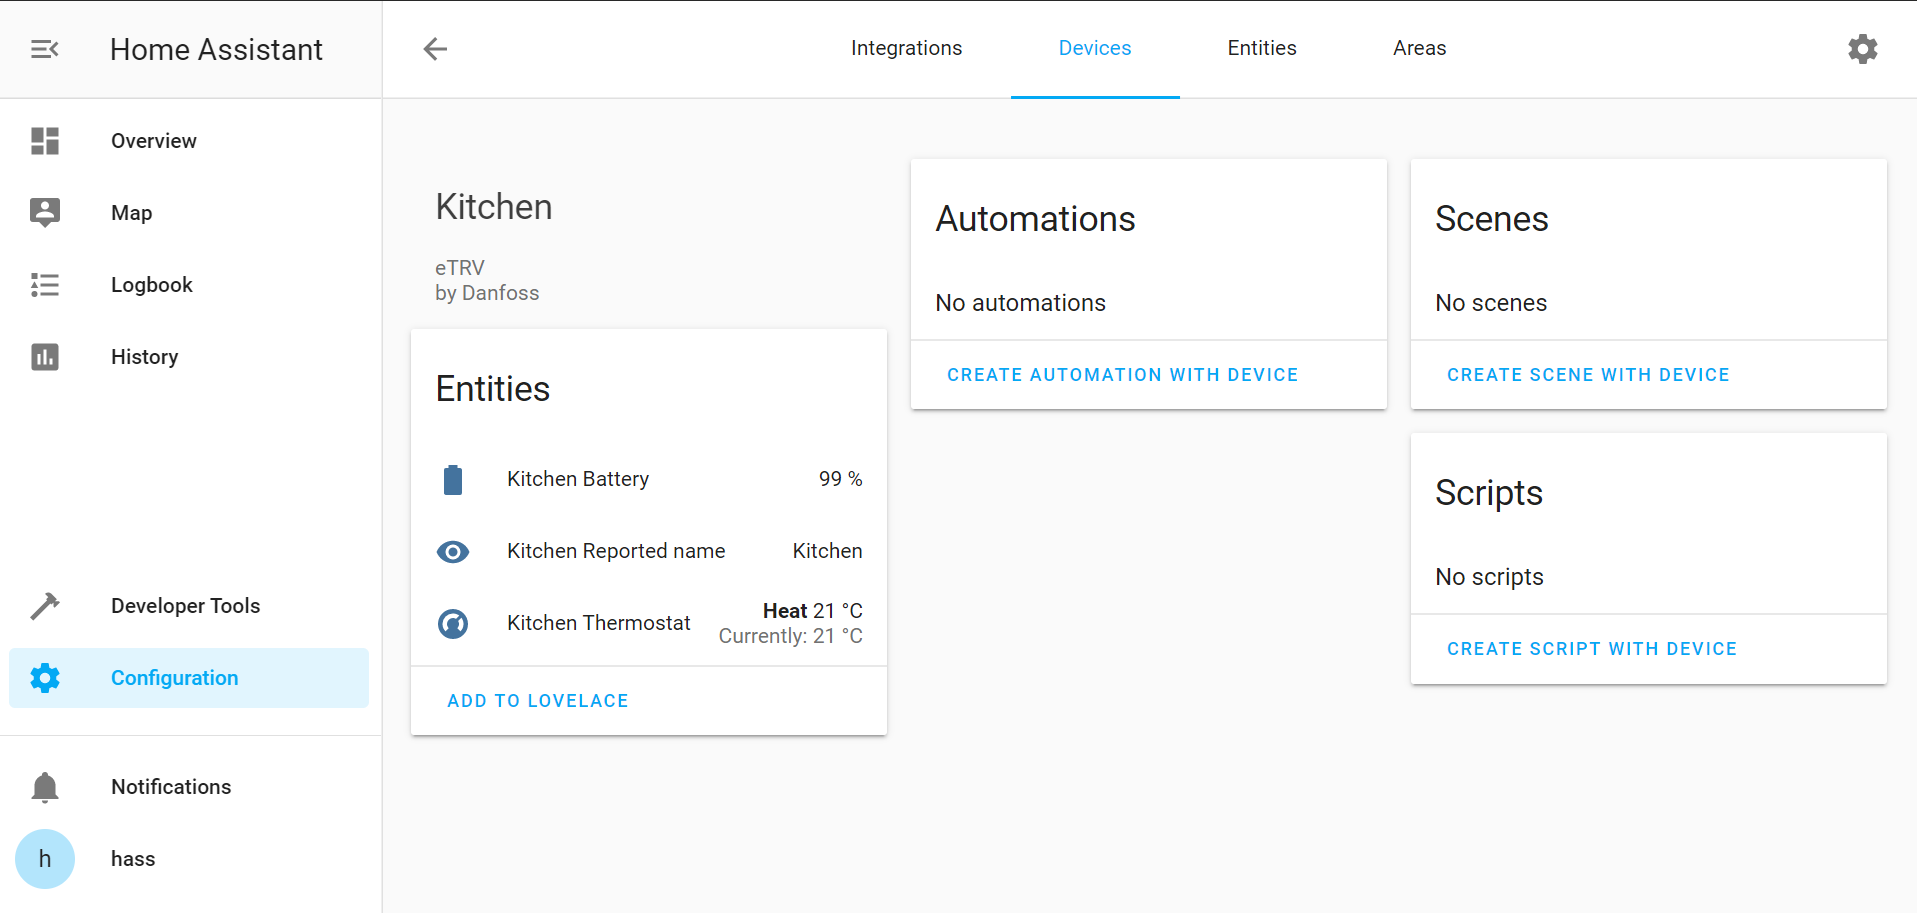Click the Kitchen Thermostat entity label
The image size is (1917, 913).
pyautogui.click(x=598, y=623)
